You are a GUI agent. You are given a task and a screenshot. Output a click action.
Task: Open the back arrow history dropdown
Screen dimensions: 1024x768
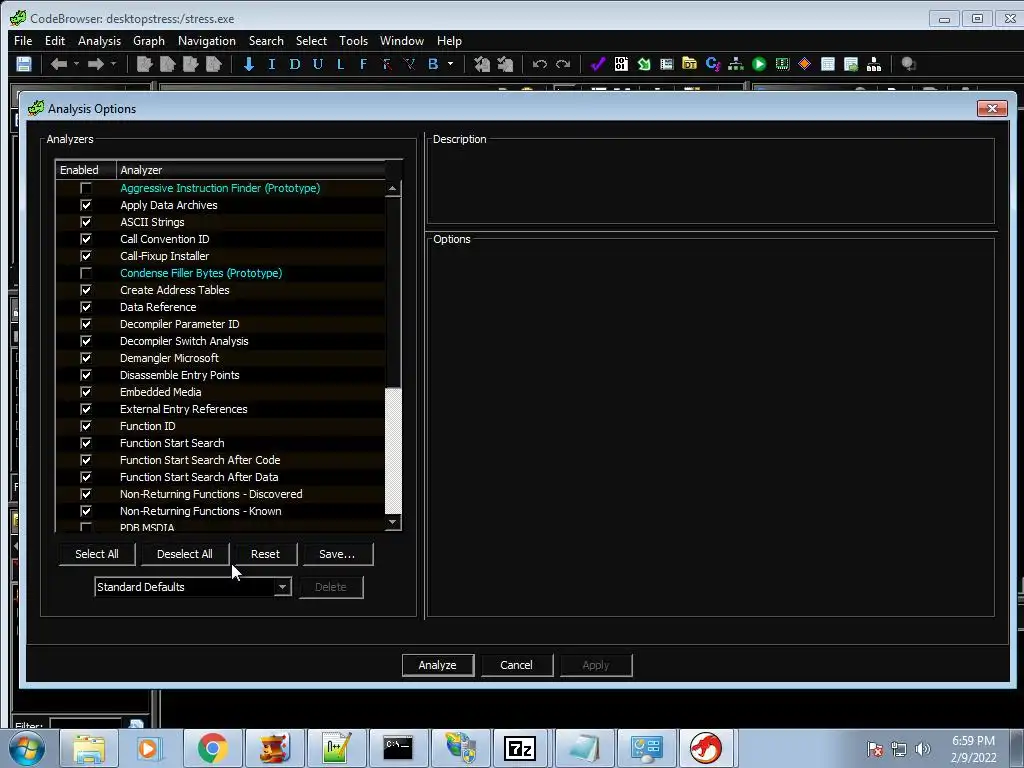76,64
